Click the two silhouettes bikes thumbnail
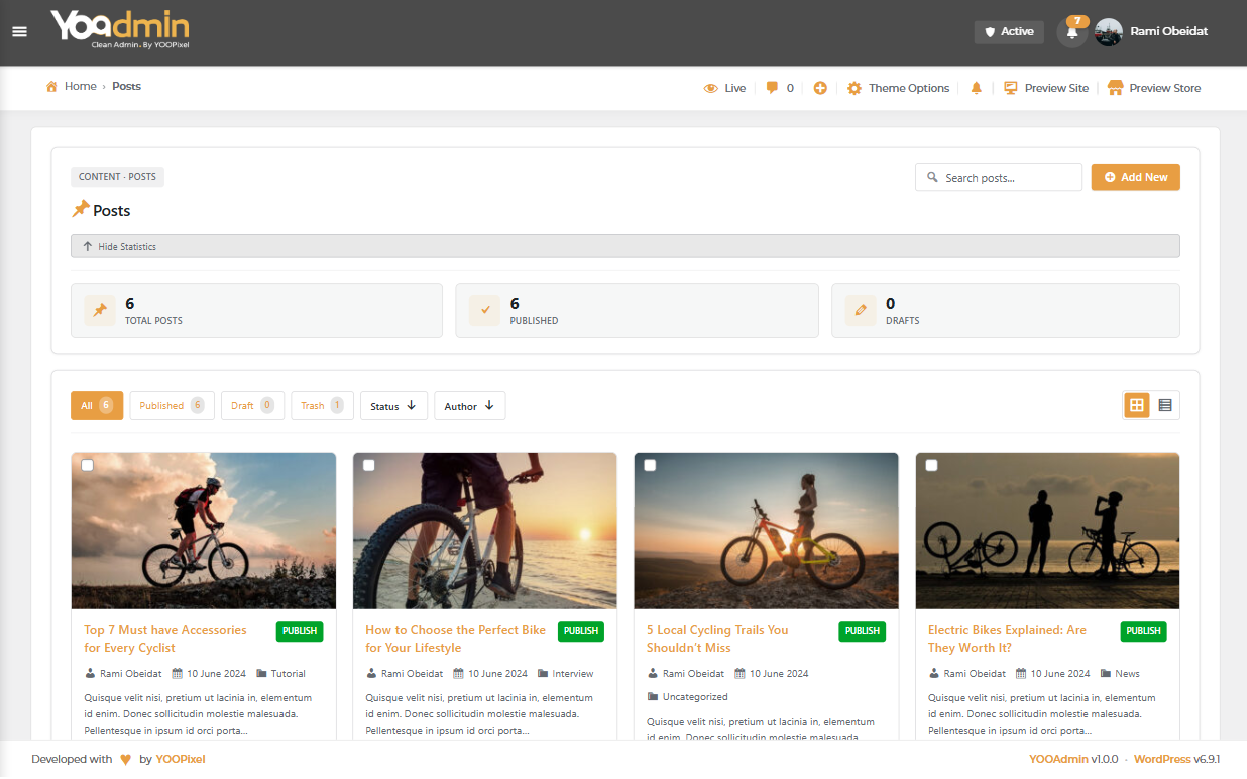The width and height of the screenshot is (1247, 779). pyautogui.click(x=1047, y=531)
